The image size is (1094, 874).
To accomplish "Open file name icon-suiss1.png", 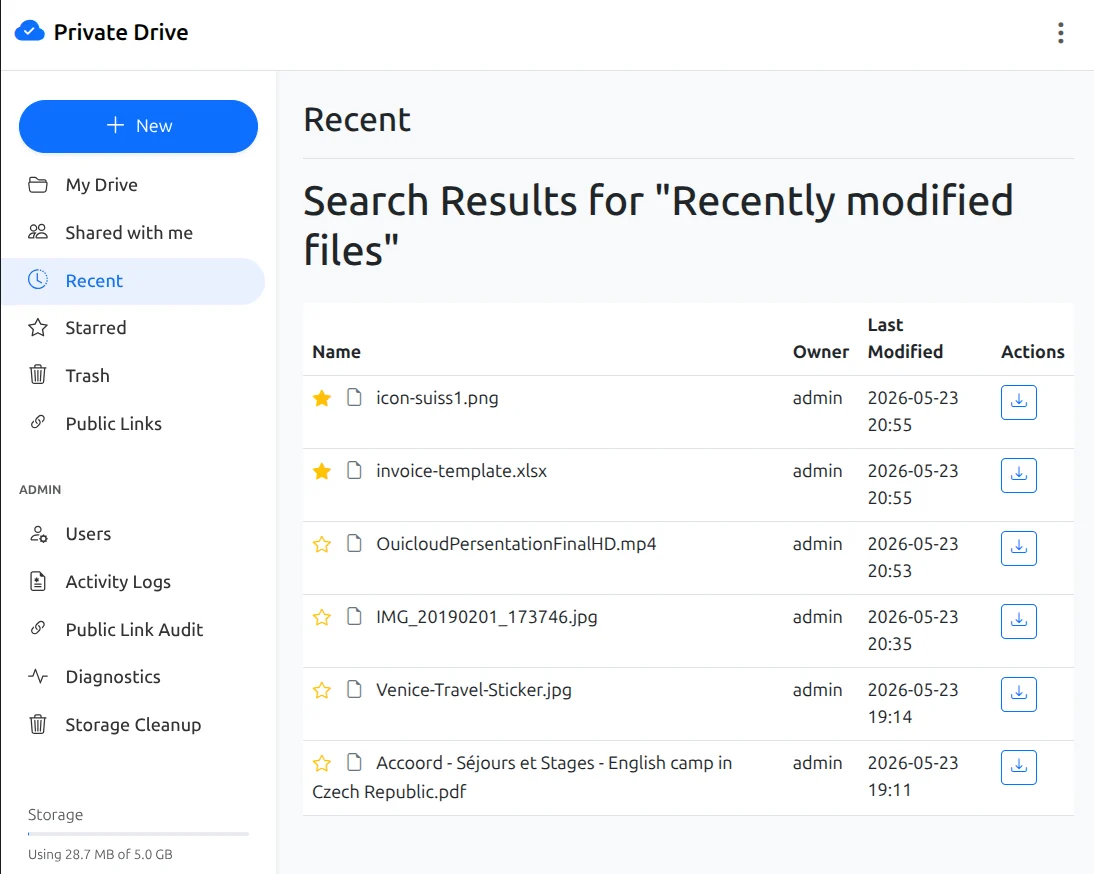I will pyautogui.click(x=437, y=398).
